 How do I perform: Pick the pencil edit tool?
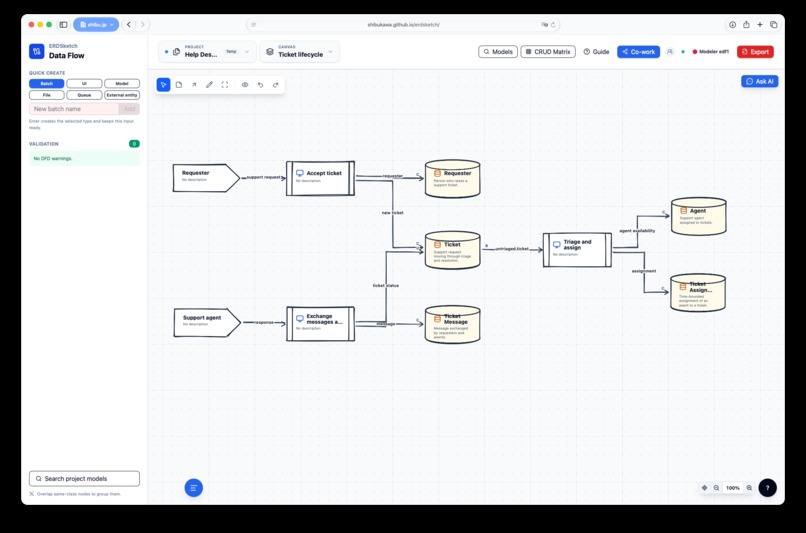point(209,85)
